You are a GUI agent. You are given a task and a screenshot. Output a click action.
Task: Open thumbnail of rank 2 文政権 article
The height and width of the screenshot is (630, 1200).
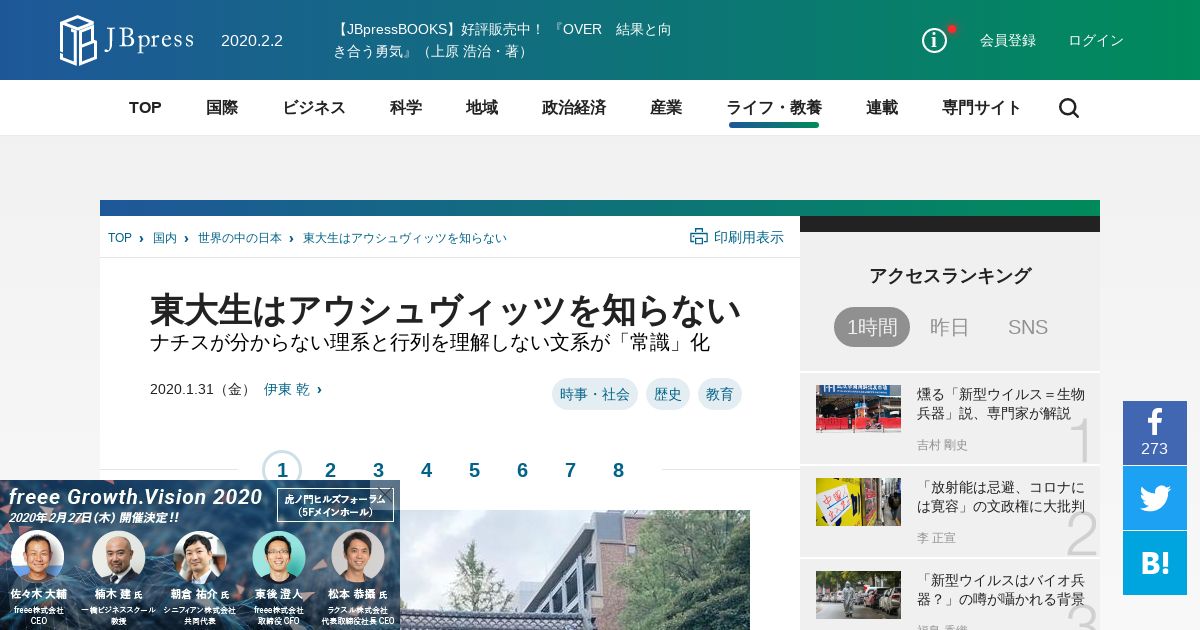(x=858, y=502)
